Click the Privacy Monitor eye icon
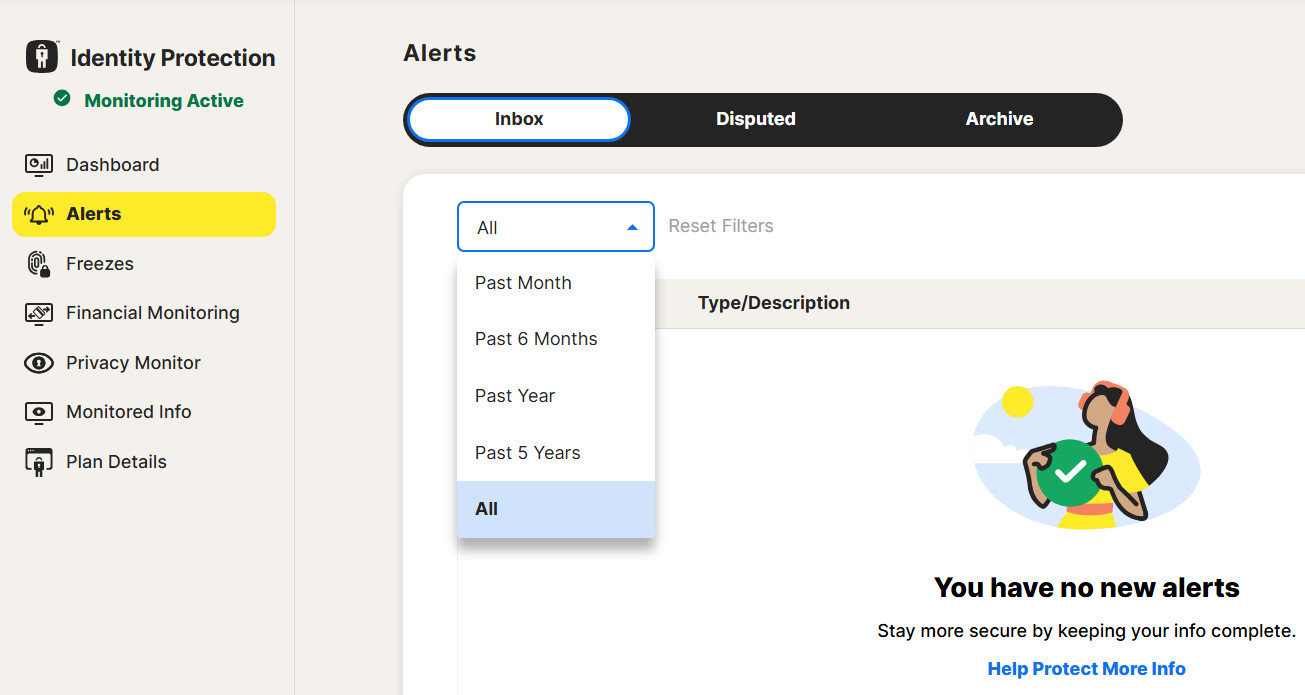The width and height of the screenshot is (1305, 695). [38, 363]
